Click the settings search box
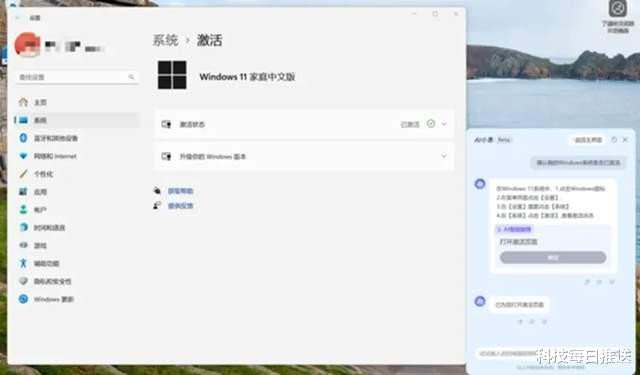Screen dimensions: 640x375 77,77
